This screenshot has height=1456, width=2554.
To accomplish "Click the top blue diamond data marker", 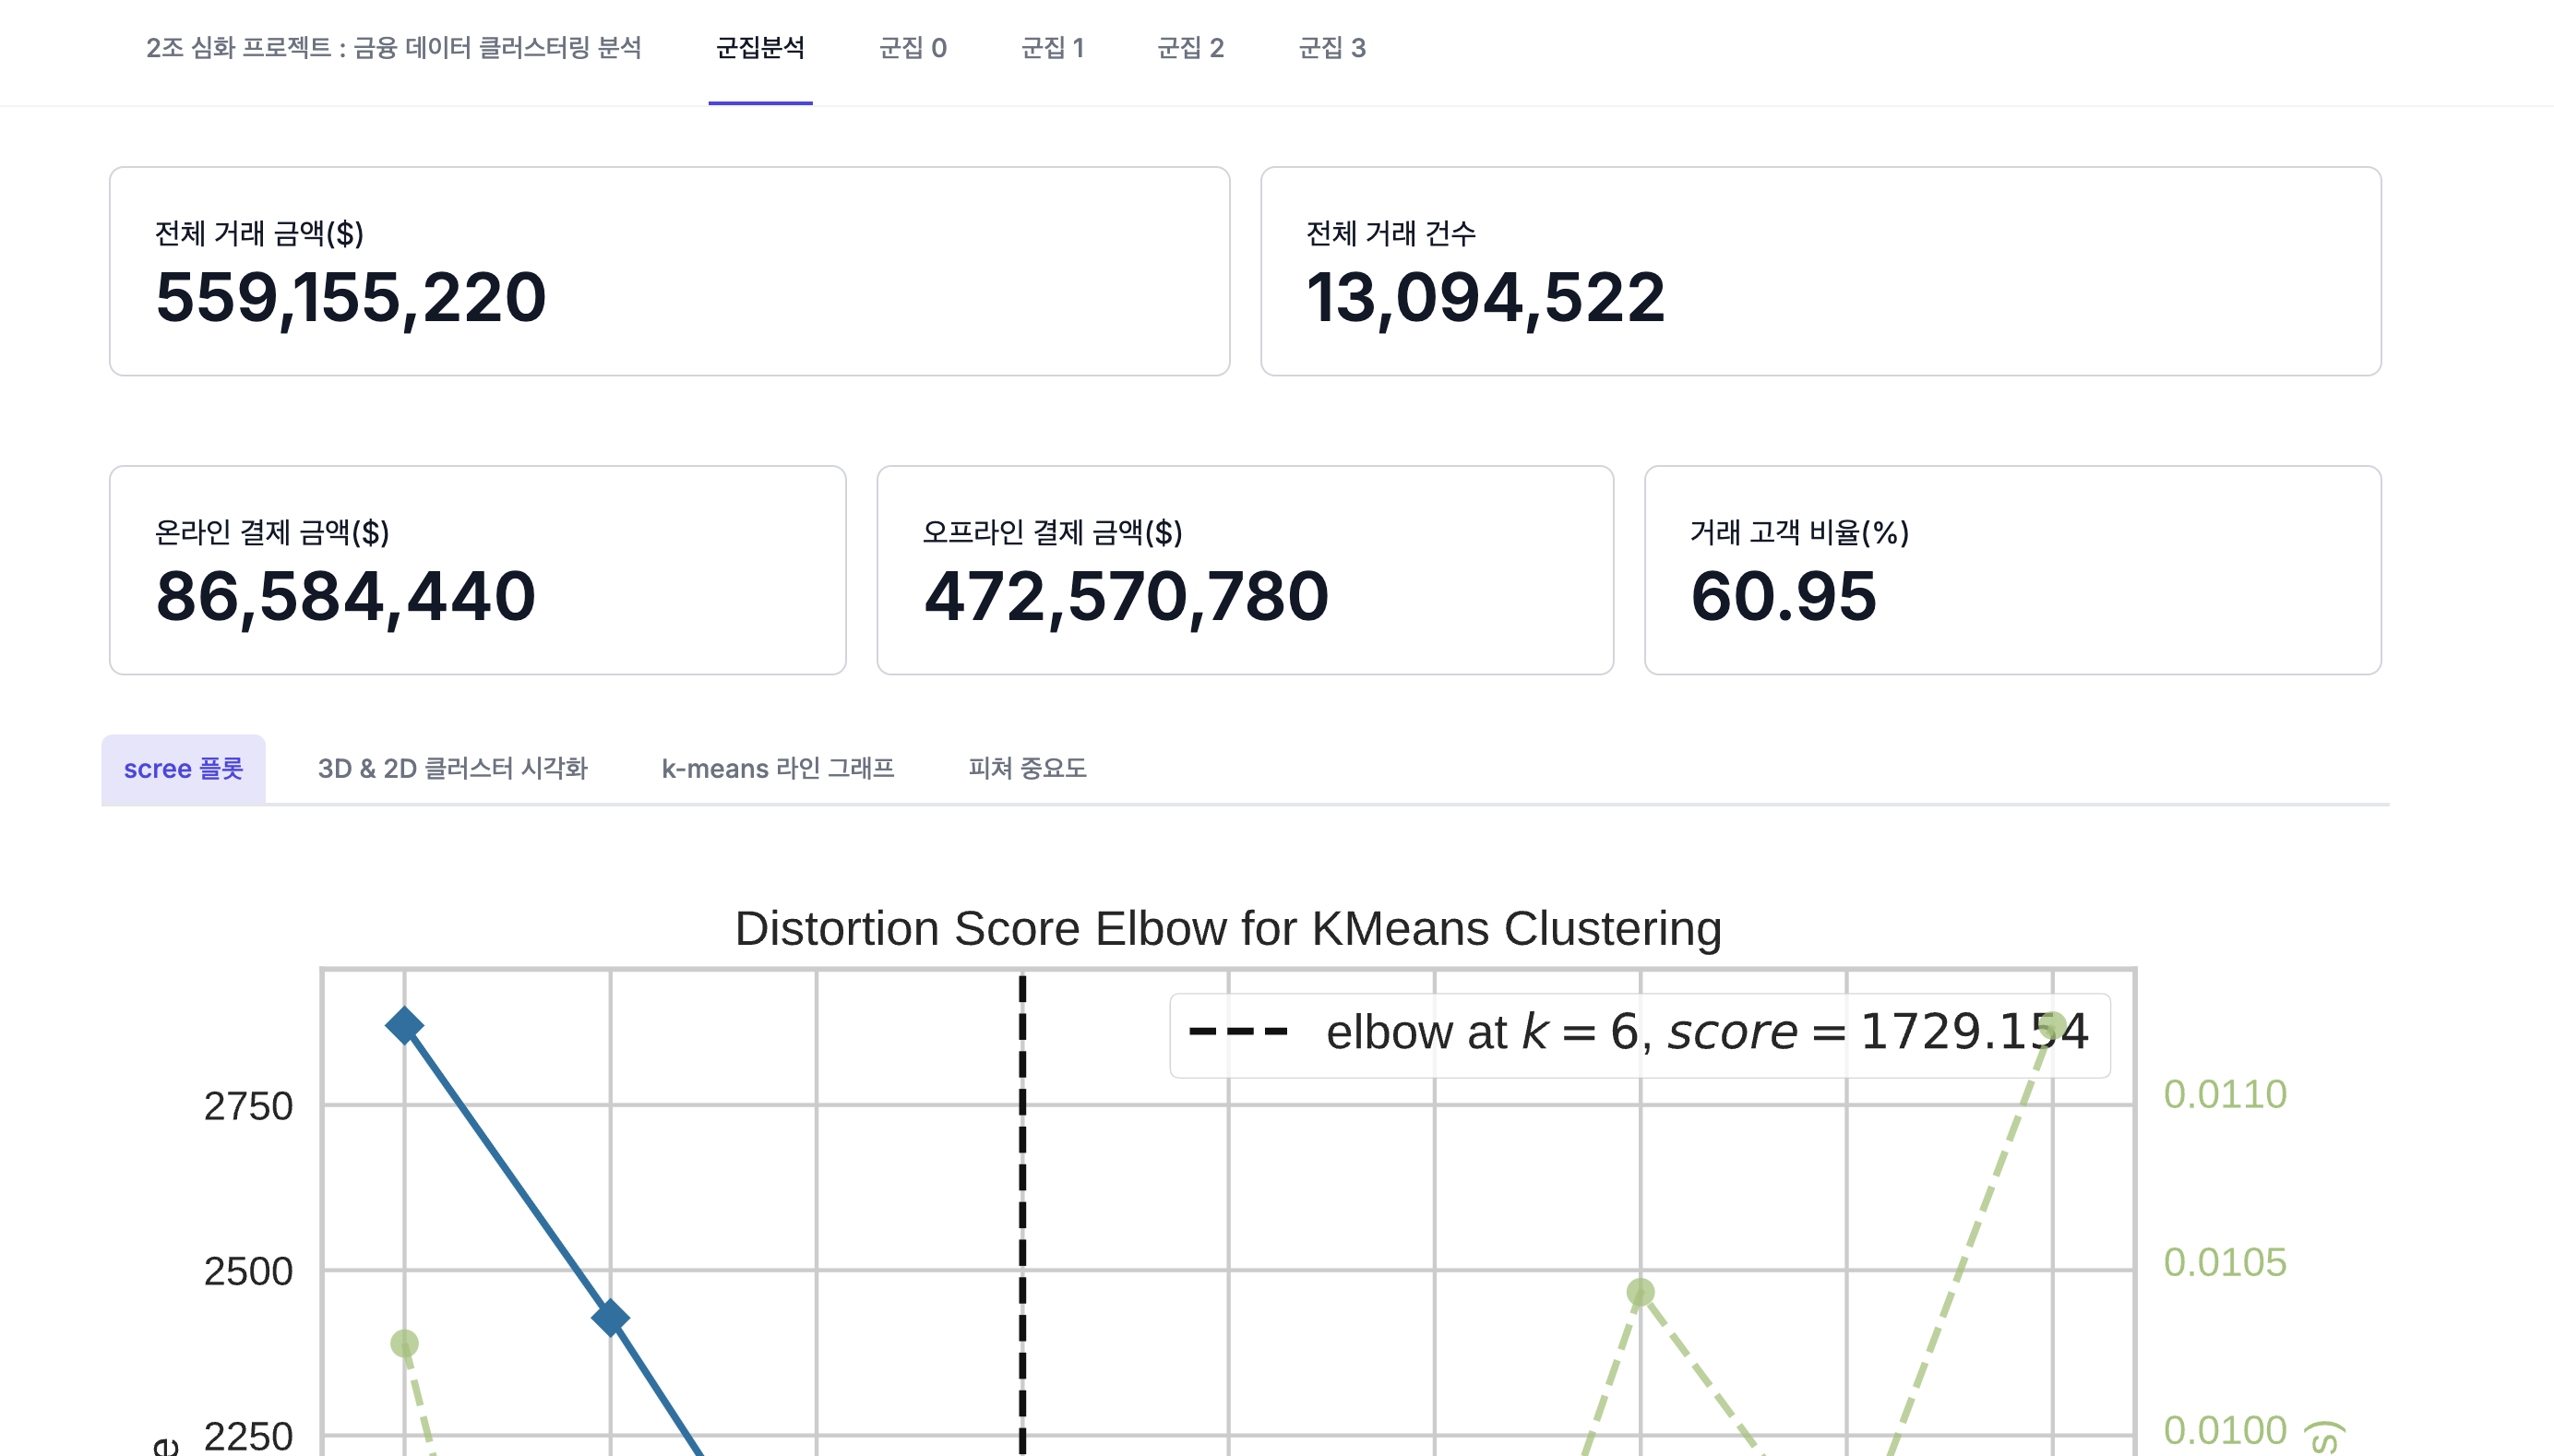I will point(405,1025).
